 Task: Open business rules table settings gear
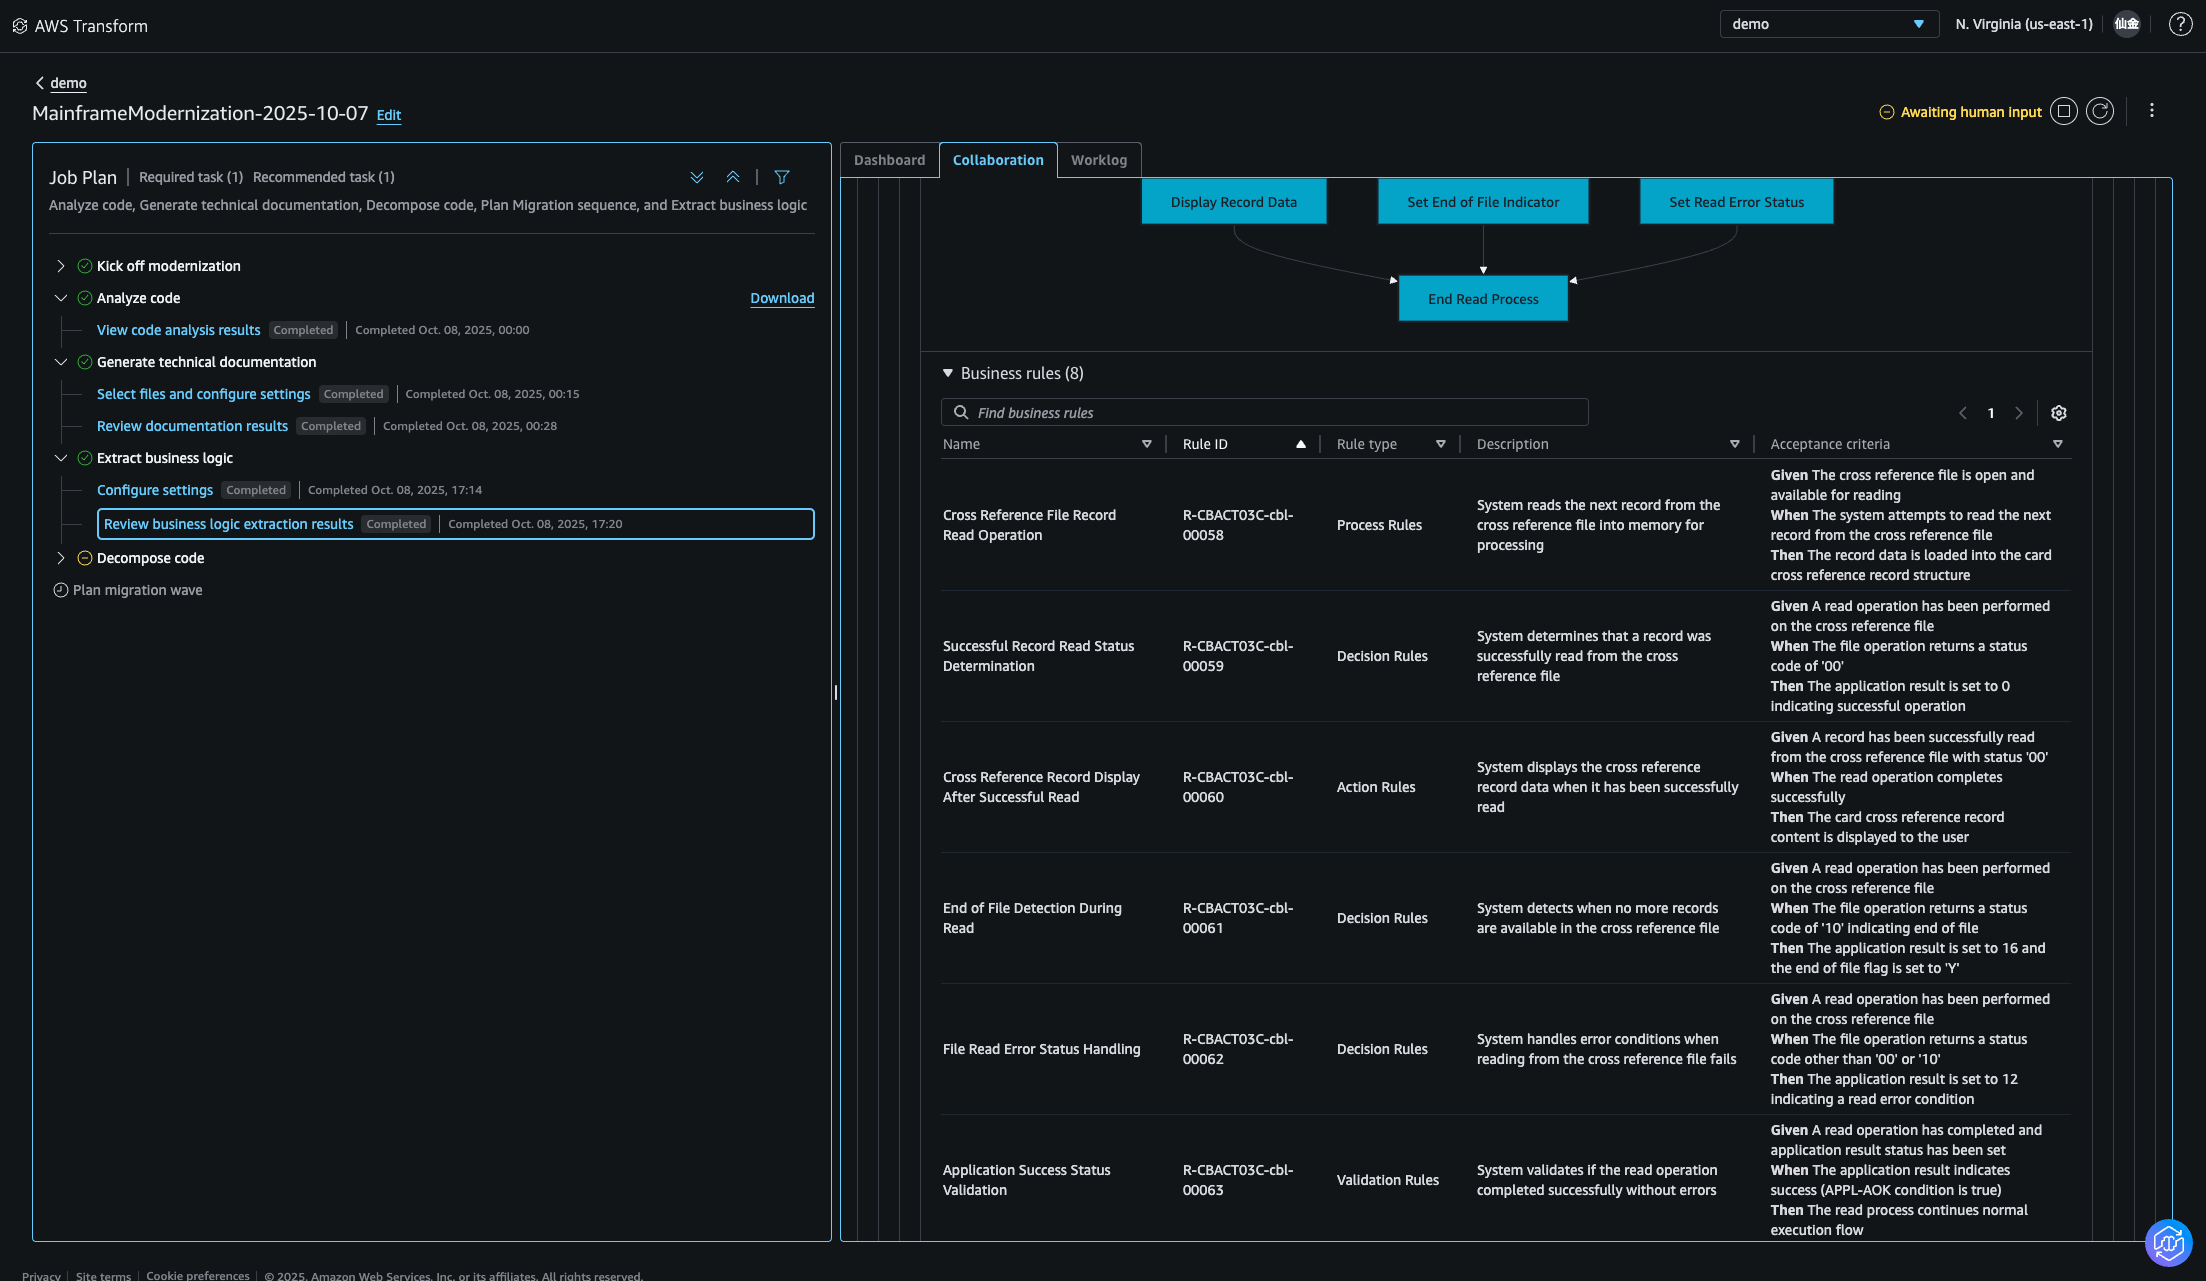[x=2058, y=413]
